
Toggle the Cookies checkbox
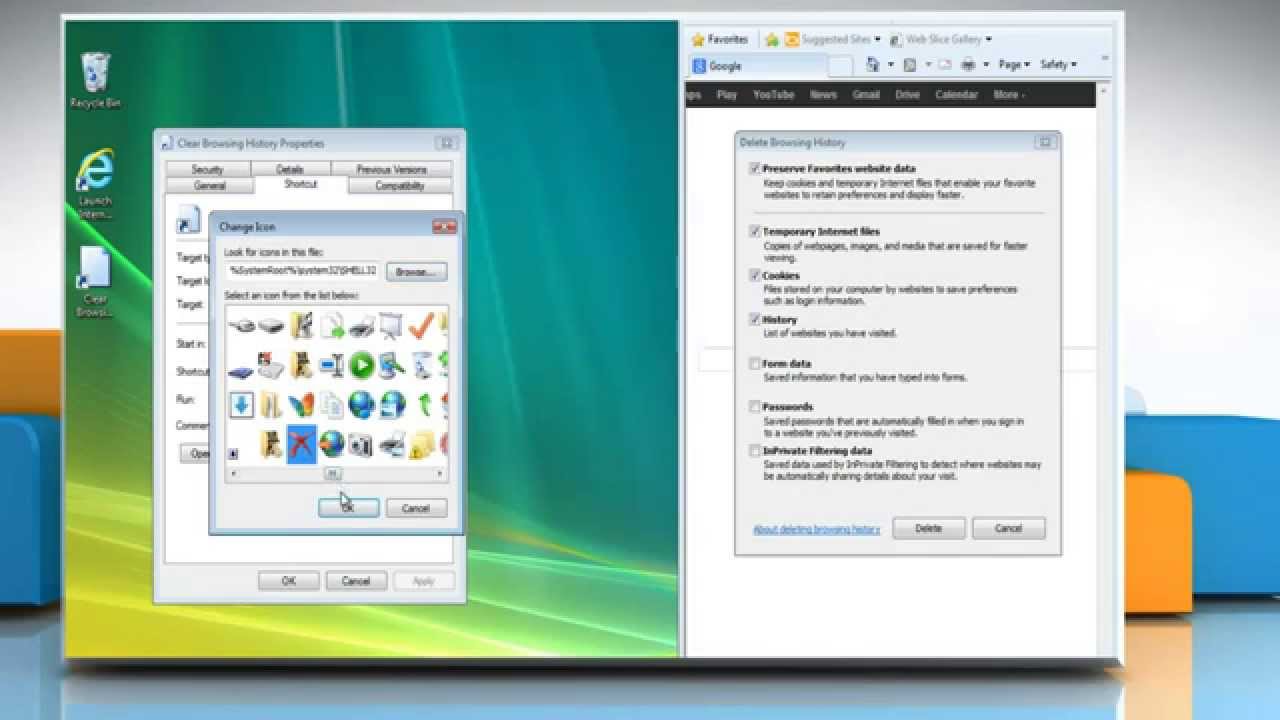756,275
